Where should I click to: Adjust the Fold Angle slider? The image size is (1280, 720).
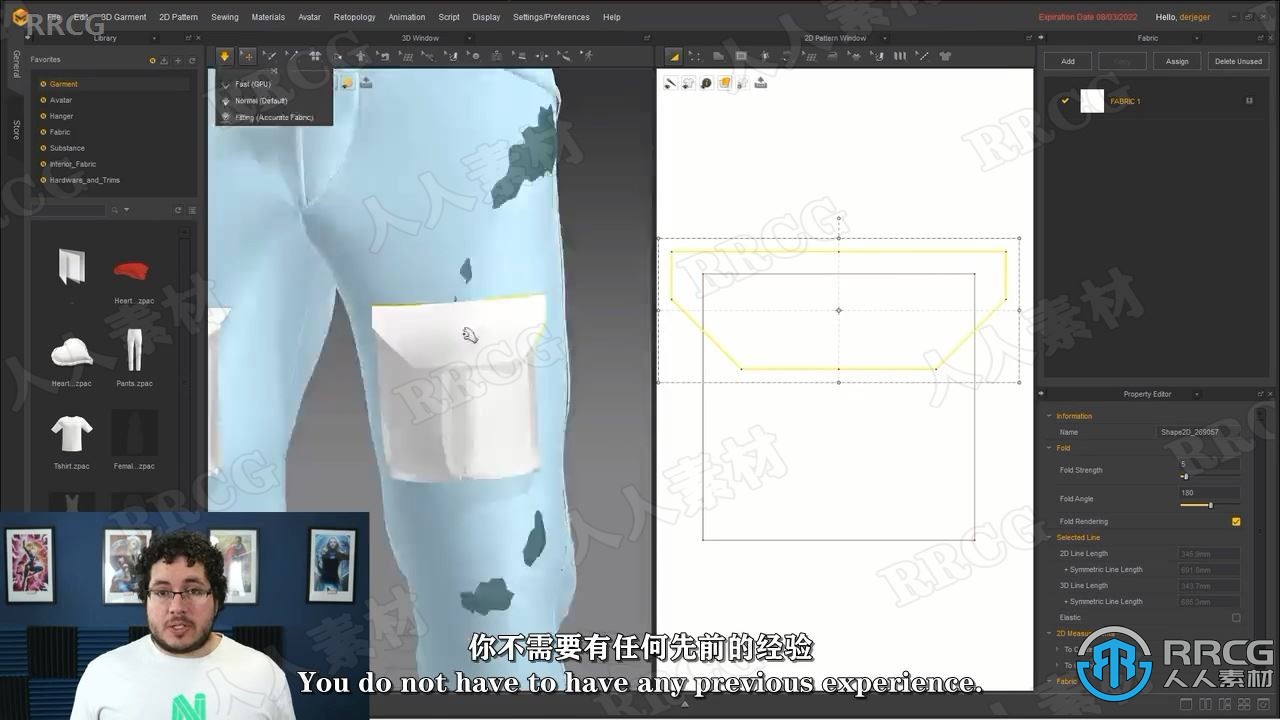1210,505
